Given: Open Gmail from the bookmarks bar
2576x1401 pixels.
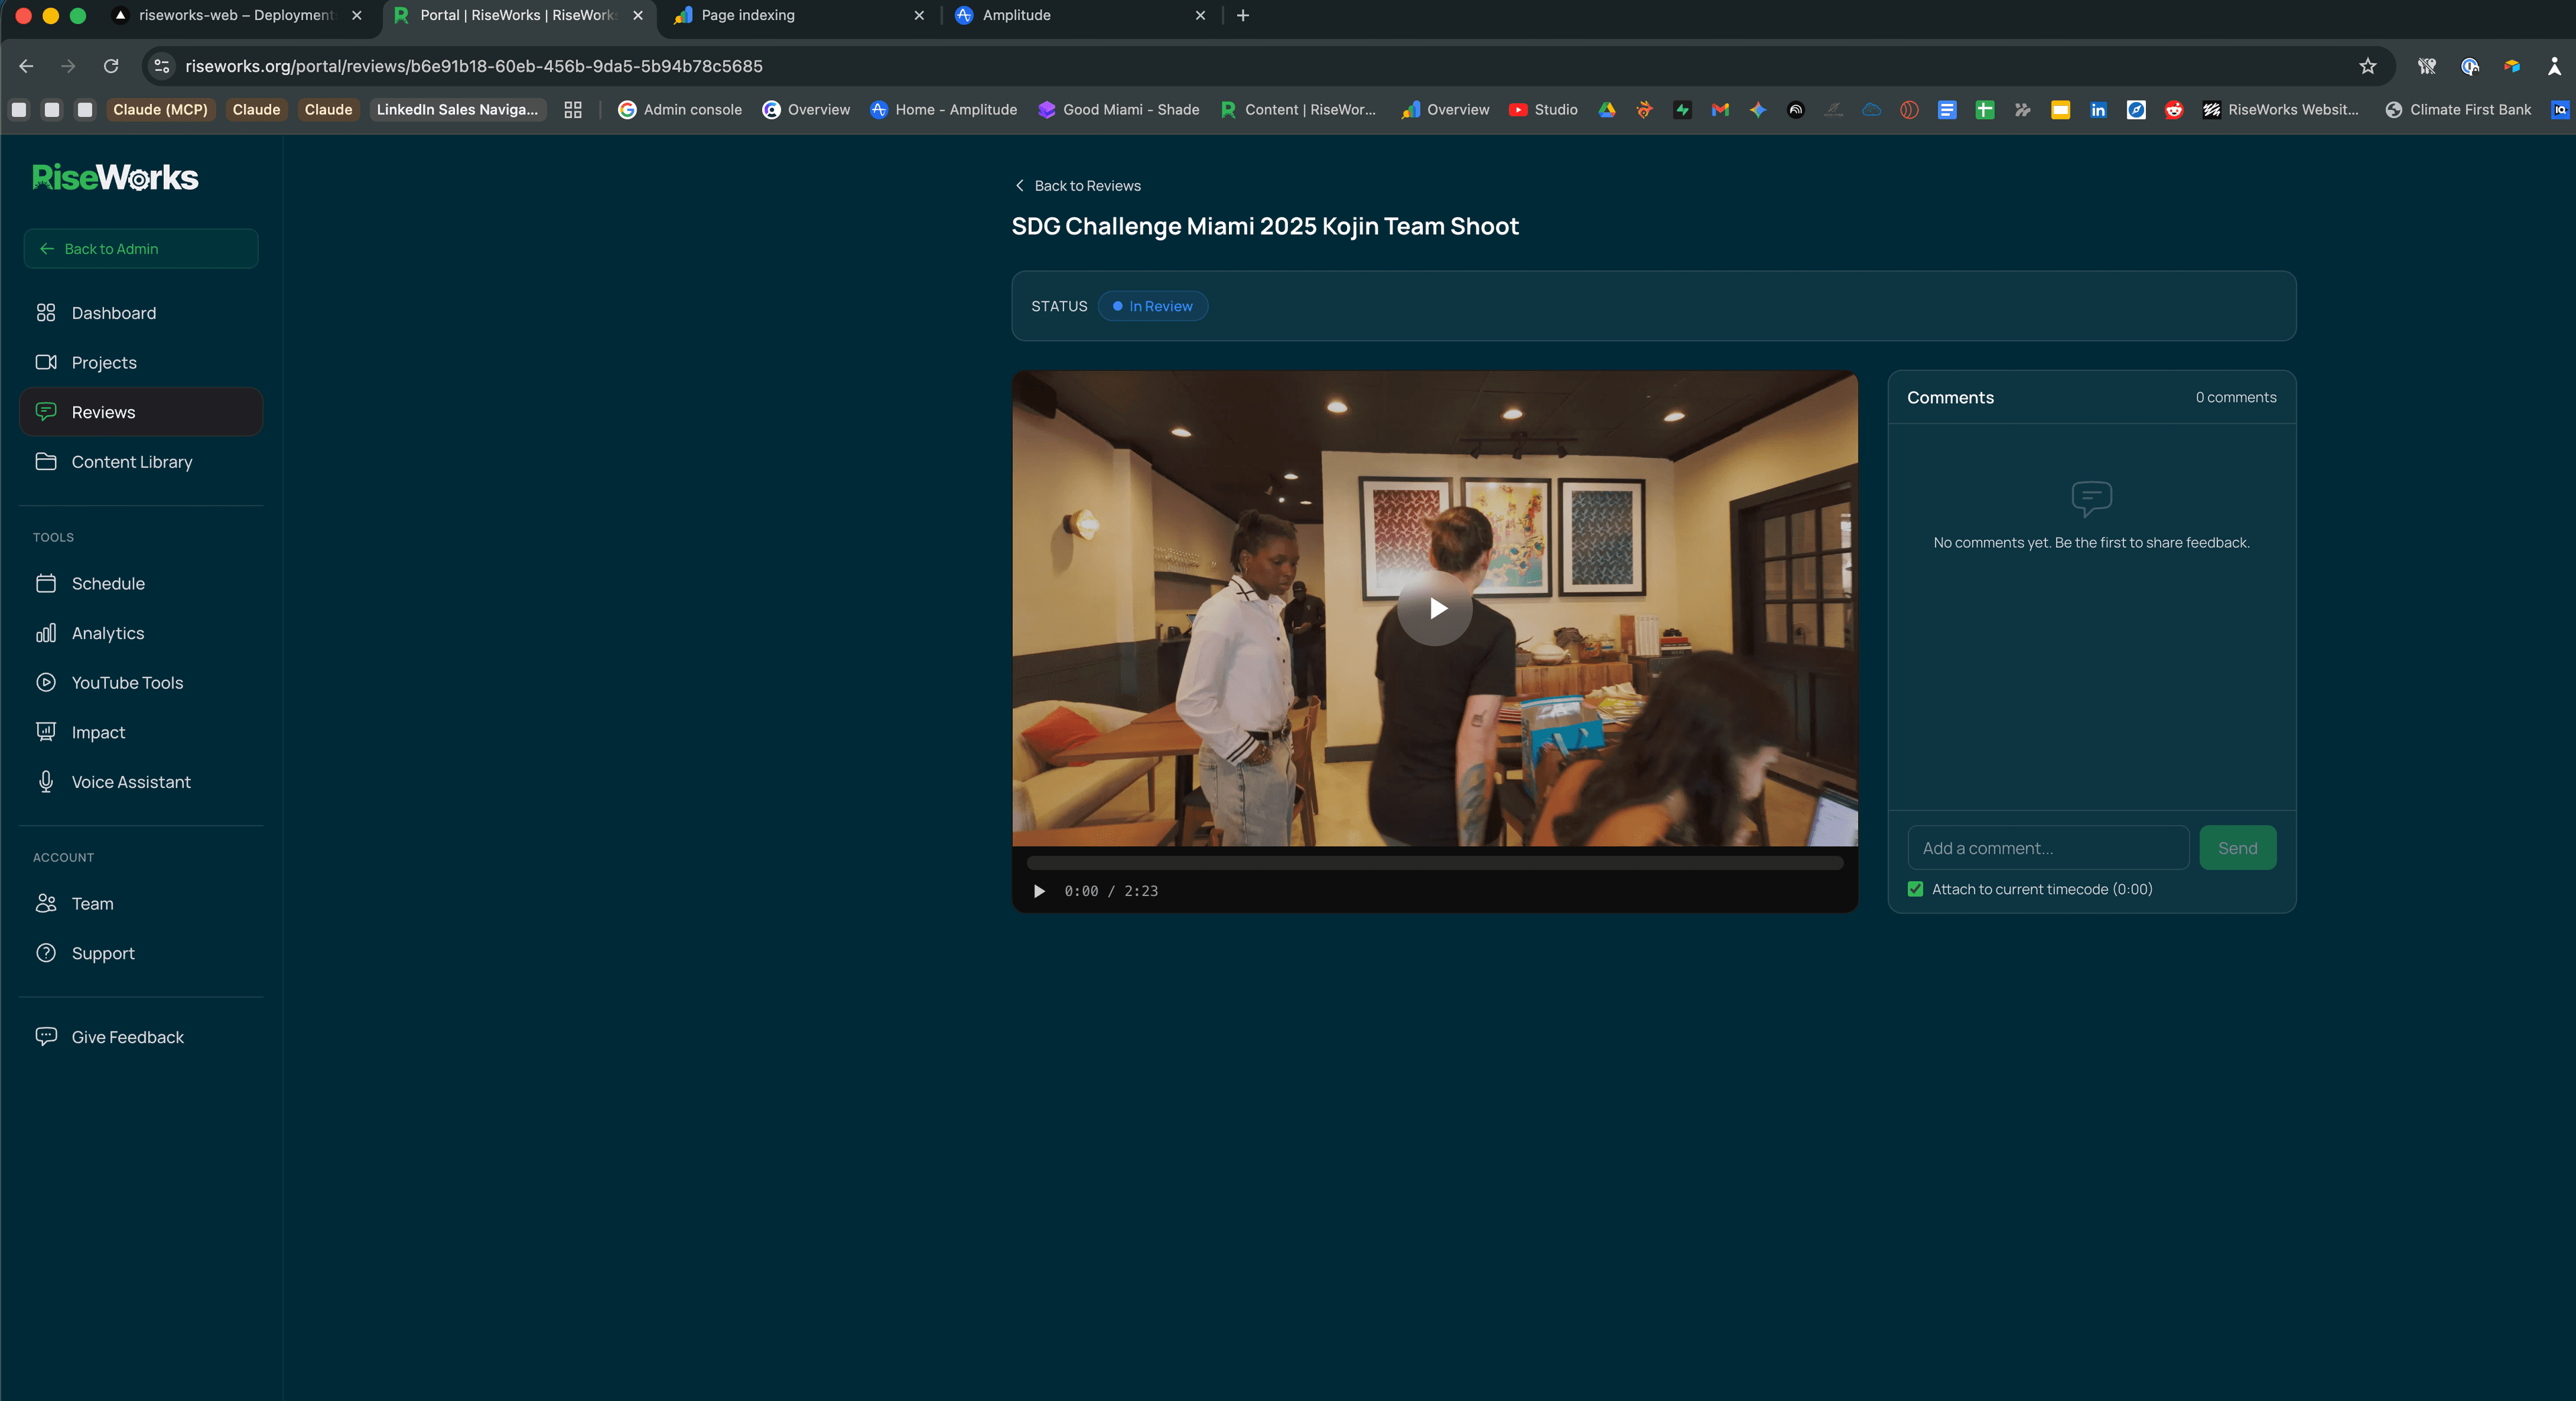Looking at the screenshot, I should [1720, 110].
